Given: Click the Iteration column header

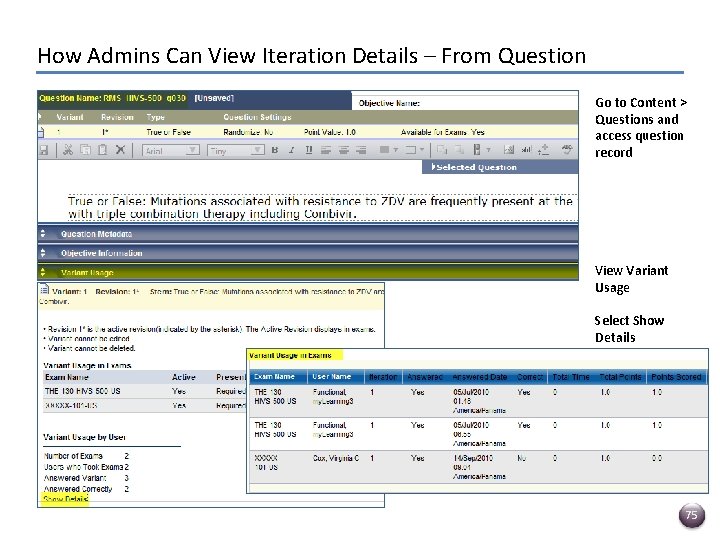Looking at the screenshot, I should tap(383, 377).
